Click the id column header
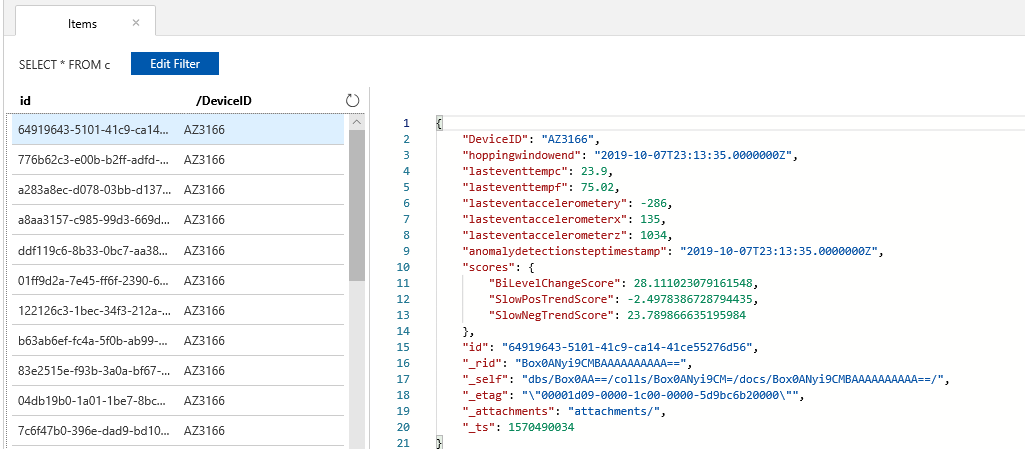The image size is (1025, 449). pos(25,101)
